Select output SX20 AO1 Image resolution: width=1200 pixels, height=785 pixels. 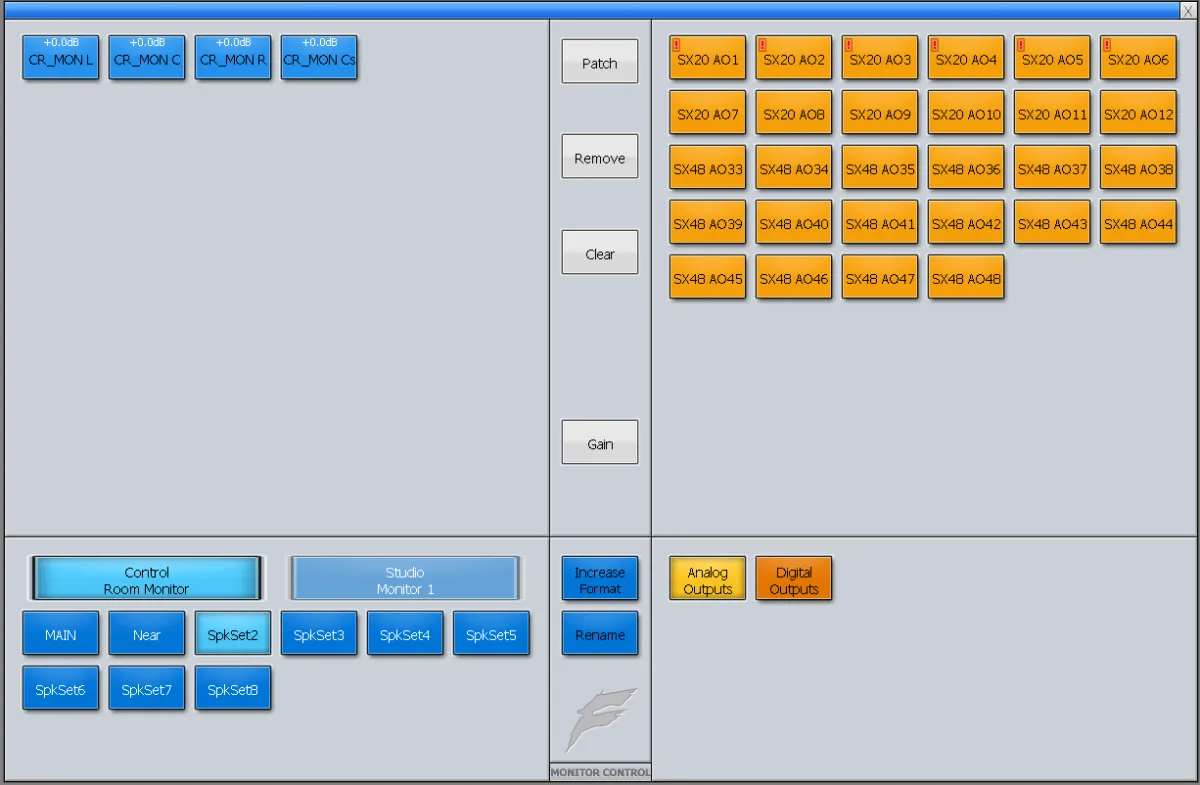708,58
